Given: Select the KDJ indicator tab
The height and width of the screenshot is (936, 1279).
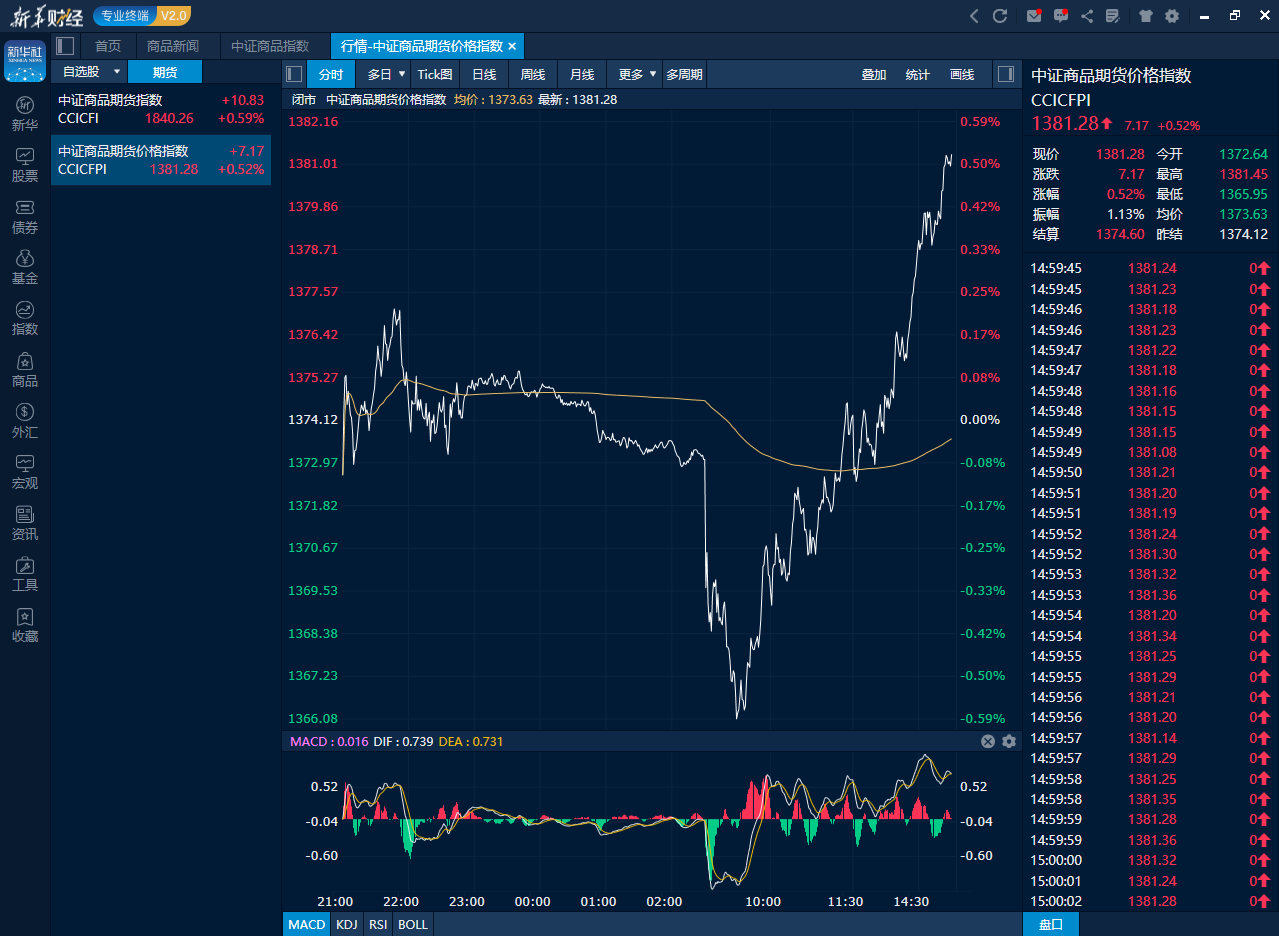Looking at the screenshot, I should (x=347, y=924).
